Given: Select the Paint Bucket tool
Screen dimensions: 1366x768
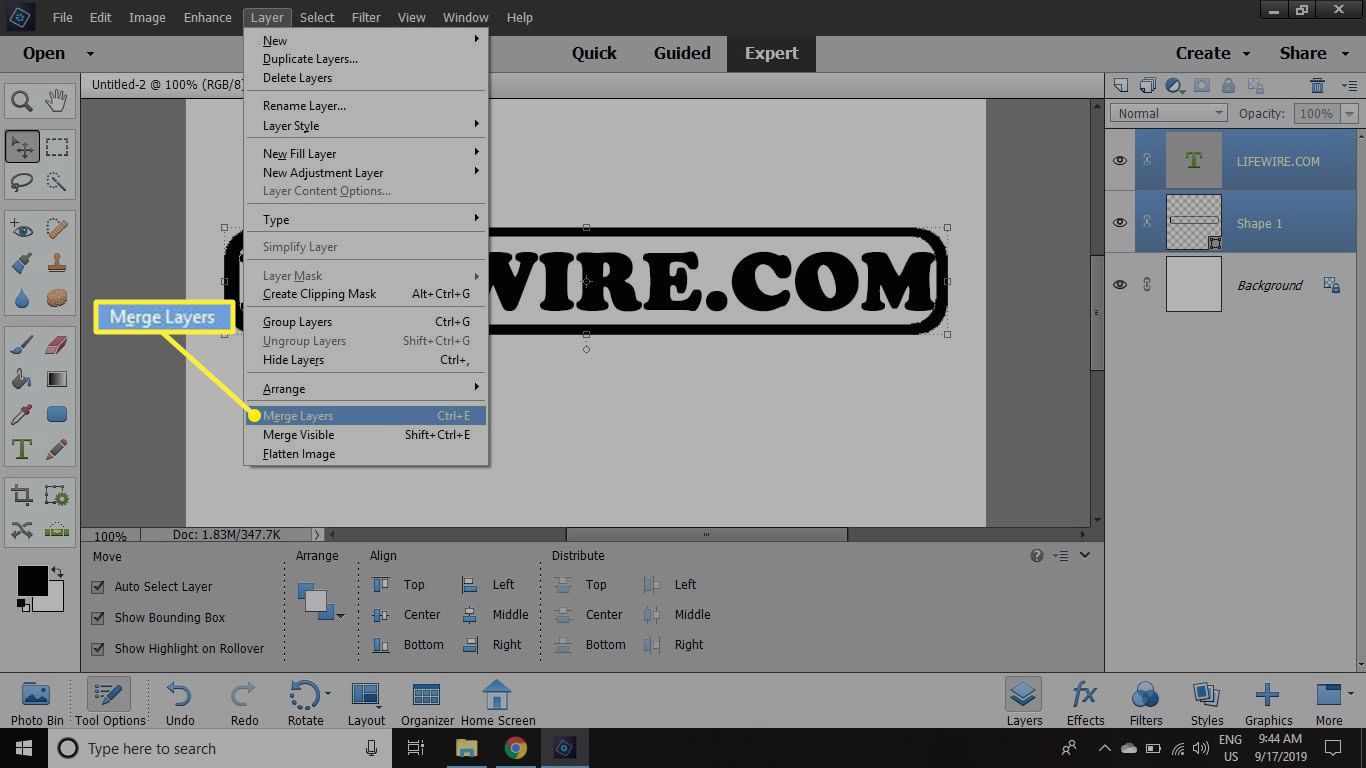Looking at the screenshot, I should tap(22, 380).
